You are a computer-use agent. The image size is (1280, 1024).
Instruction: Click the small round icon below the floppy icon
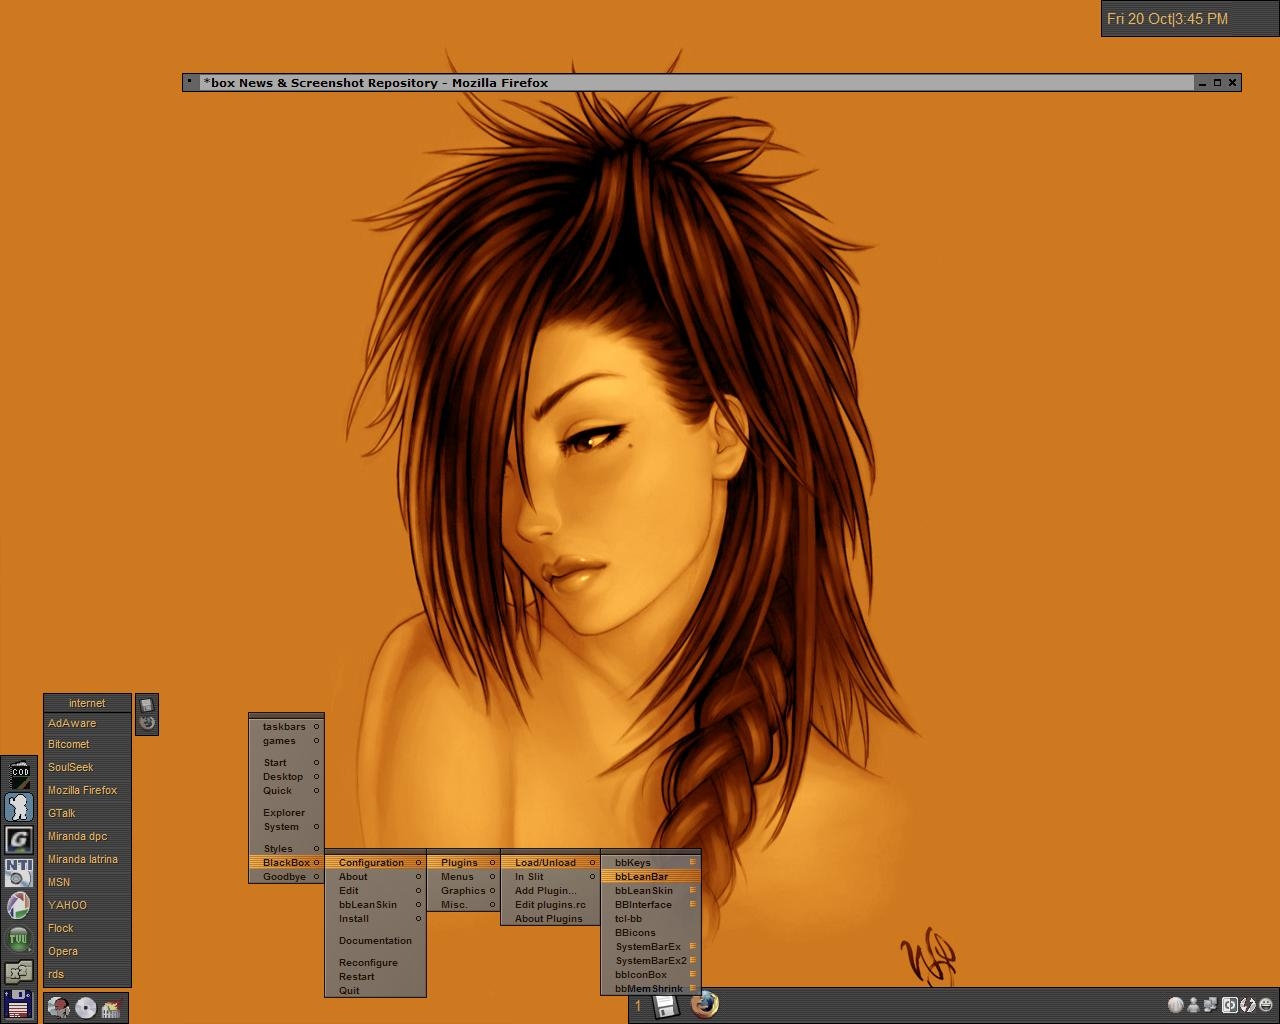147,723
